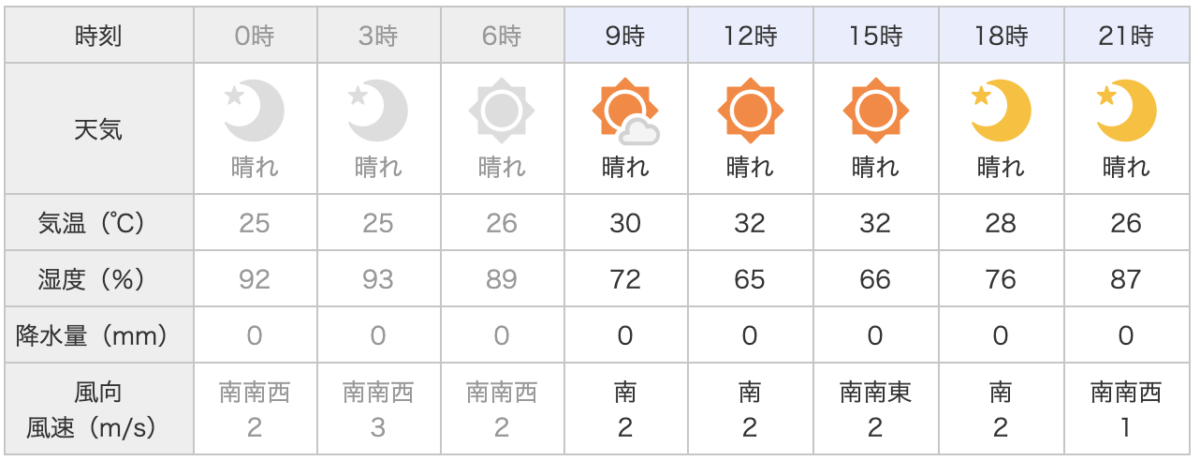This screenshot has height=461, width=1200.
Task: Click the gray moon icon at 0時
Action: (254, 110)
